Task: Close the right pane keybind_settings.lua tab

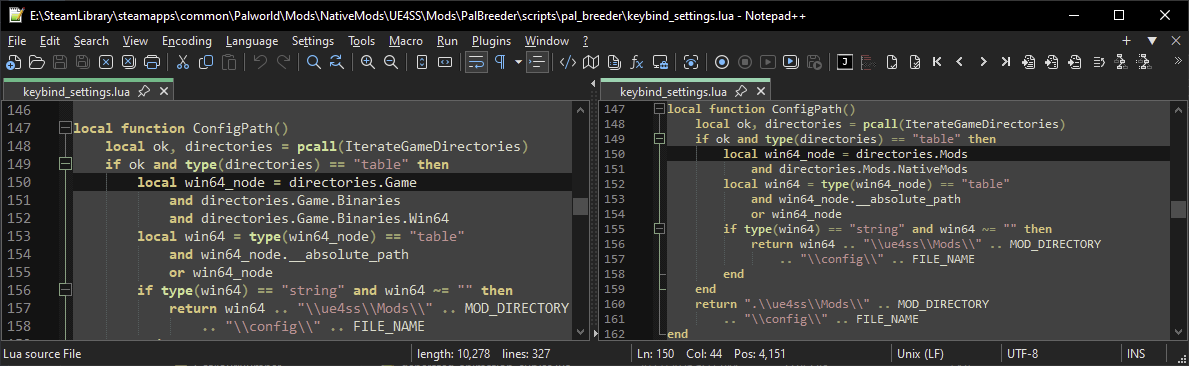Action: coord(760,92)
